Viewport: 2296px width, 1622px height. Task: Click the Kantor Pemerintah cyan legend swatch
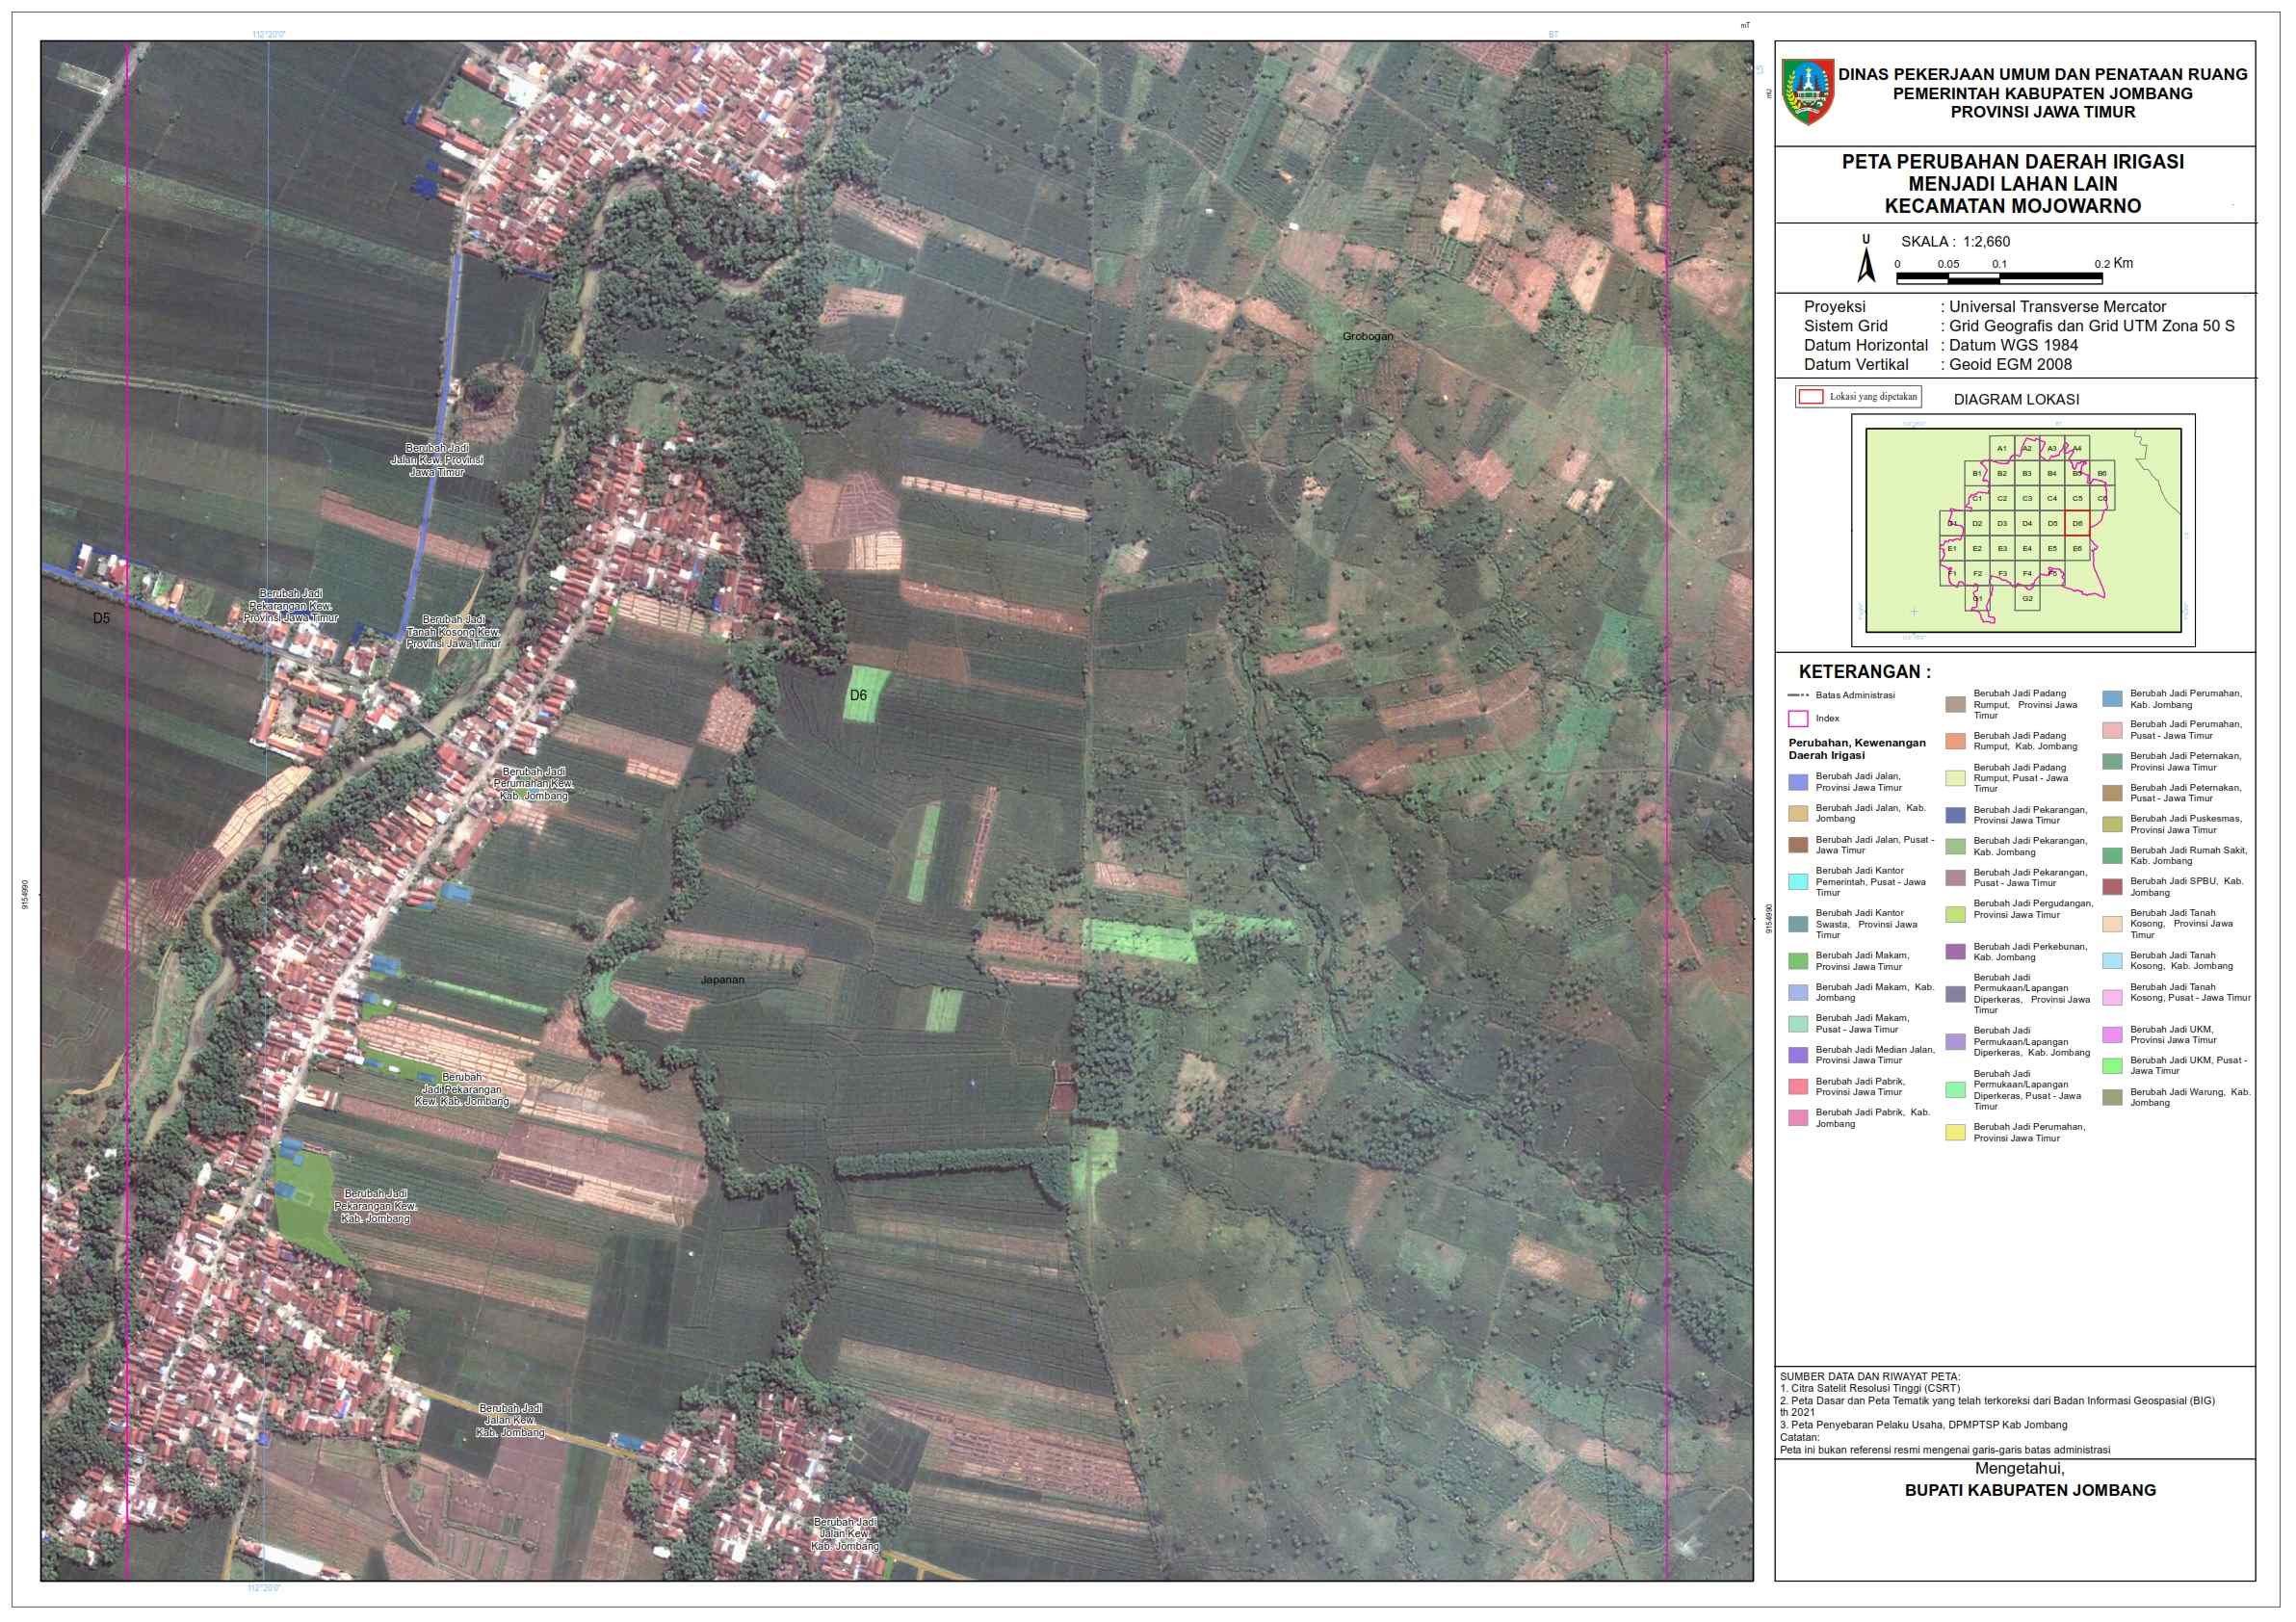1798,881
